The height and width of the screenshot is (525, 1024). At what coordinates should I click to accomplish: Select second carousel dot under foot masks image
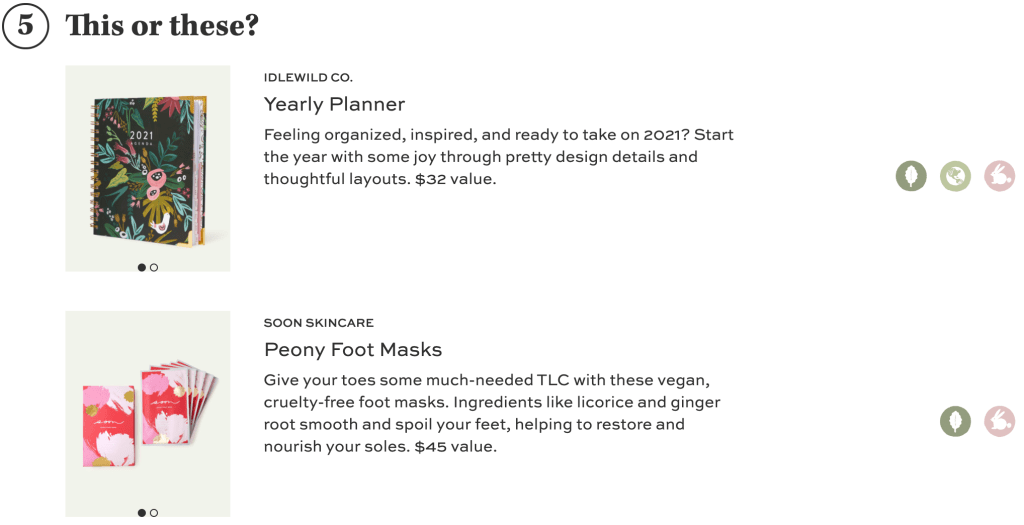[x=154, y=513]
